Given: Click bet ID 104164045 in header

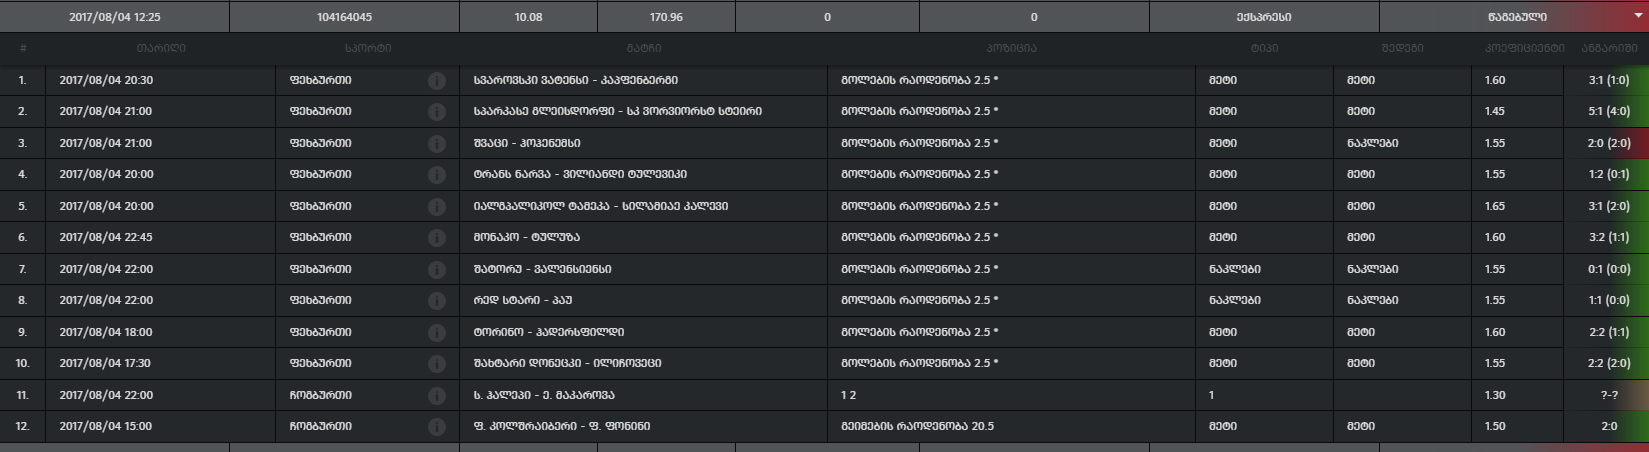Looking at the screenshot, I should click(344, 17).
